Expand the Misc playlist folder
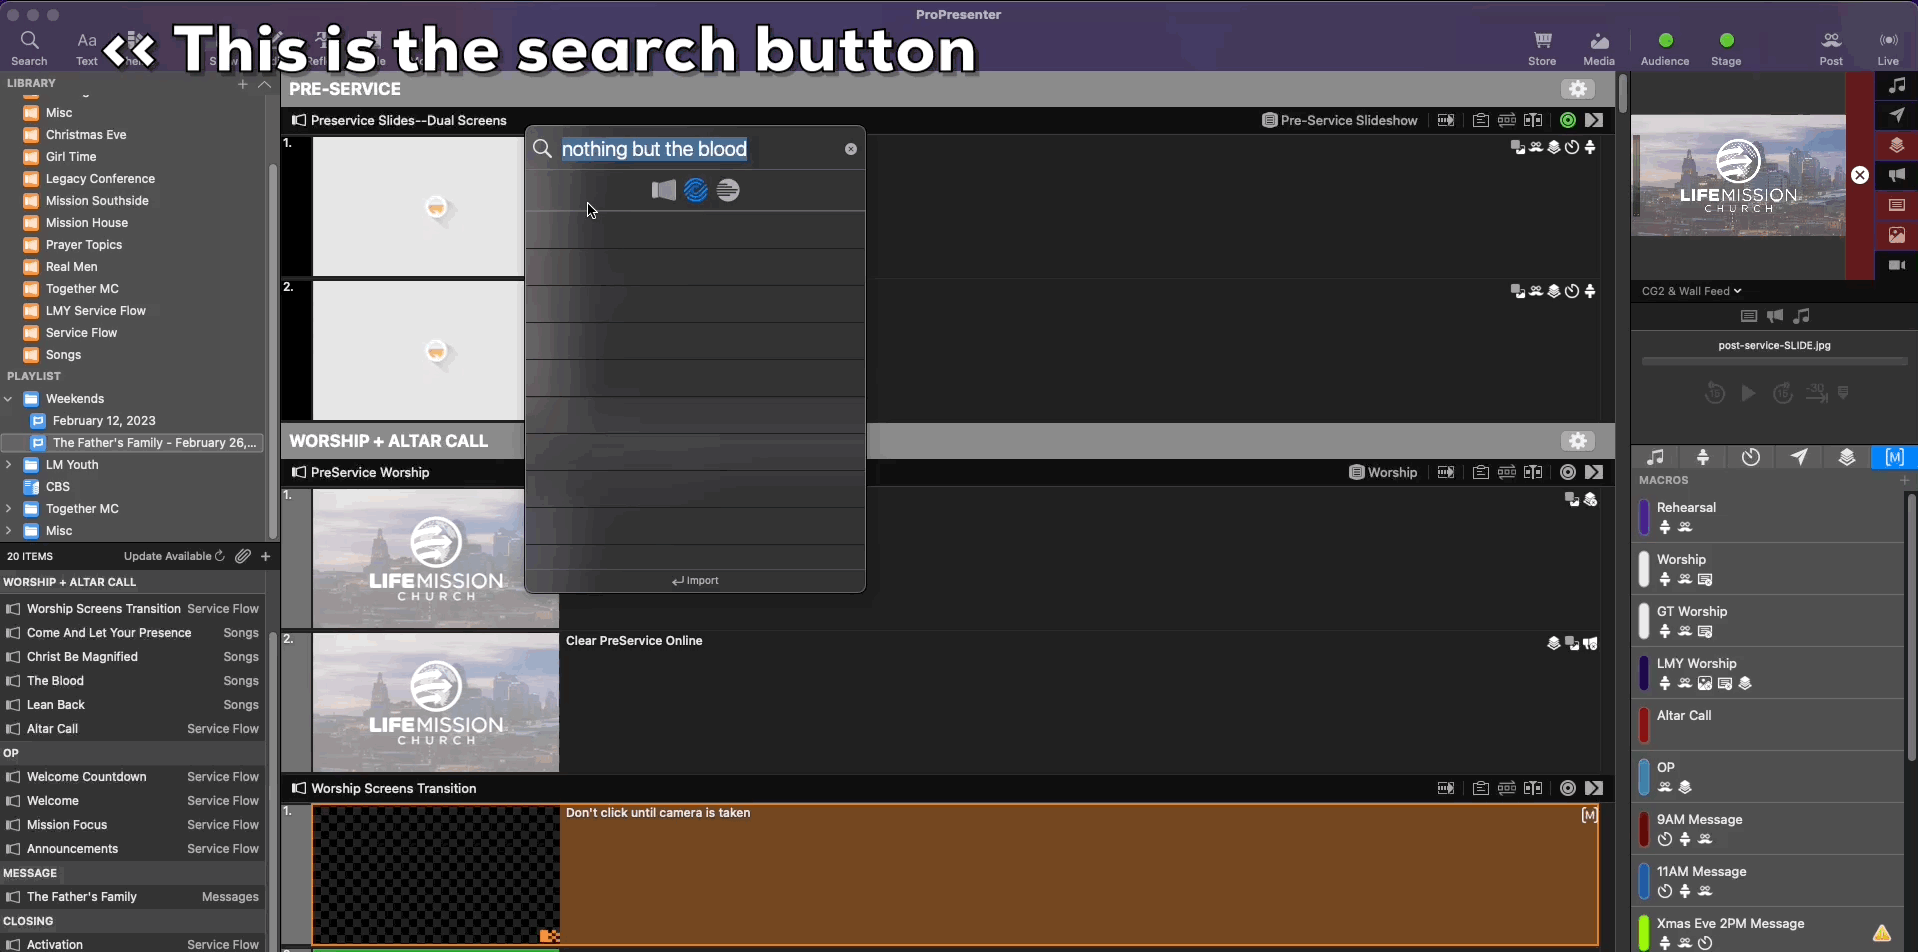1918x952 pixels. (x=9, y=531)
